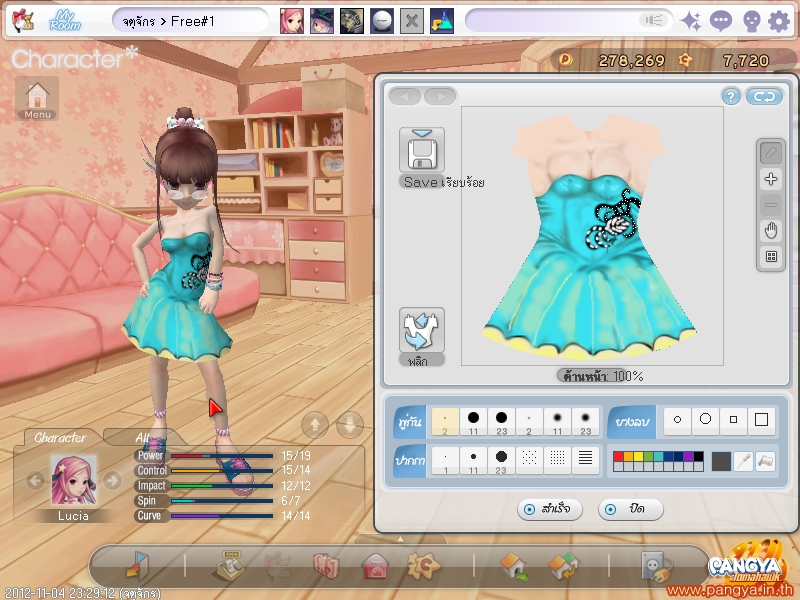Click the golf ball item slot

tap(382, 21)
